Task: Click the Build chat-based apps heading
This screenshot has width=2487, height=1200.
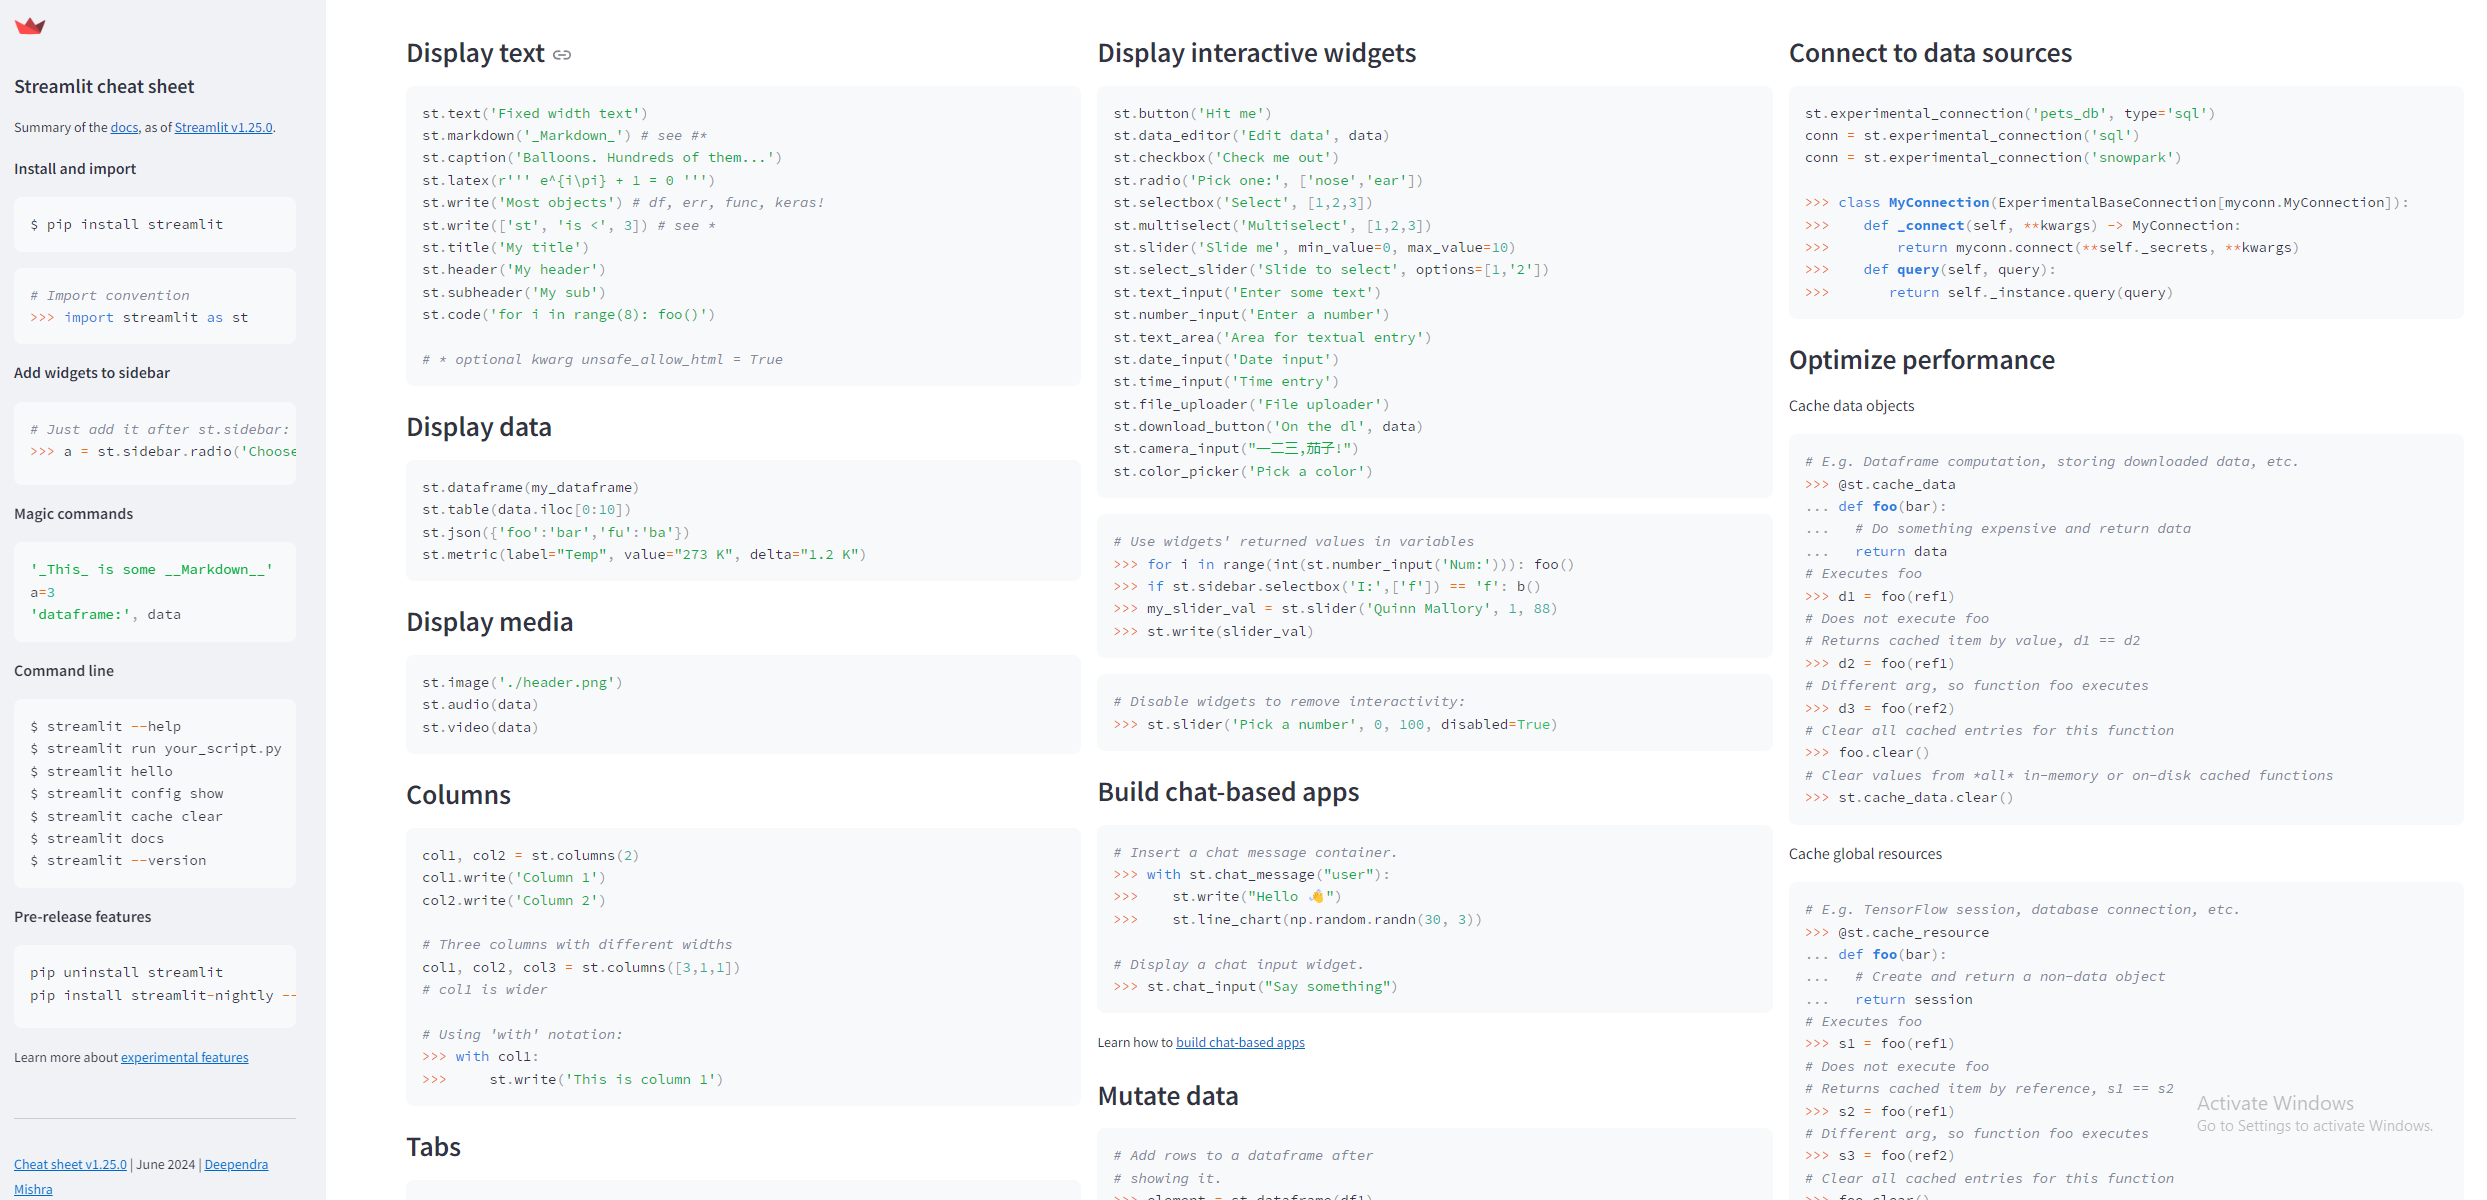Action: pos(1228,792)
